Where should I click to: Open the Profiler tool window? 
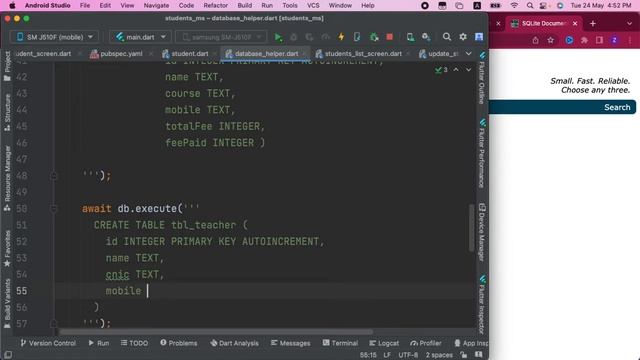[x=426, y=343]
